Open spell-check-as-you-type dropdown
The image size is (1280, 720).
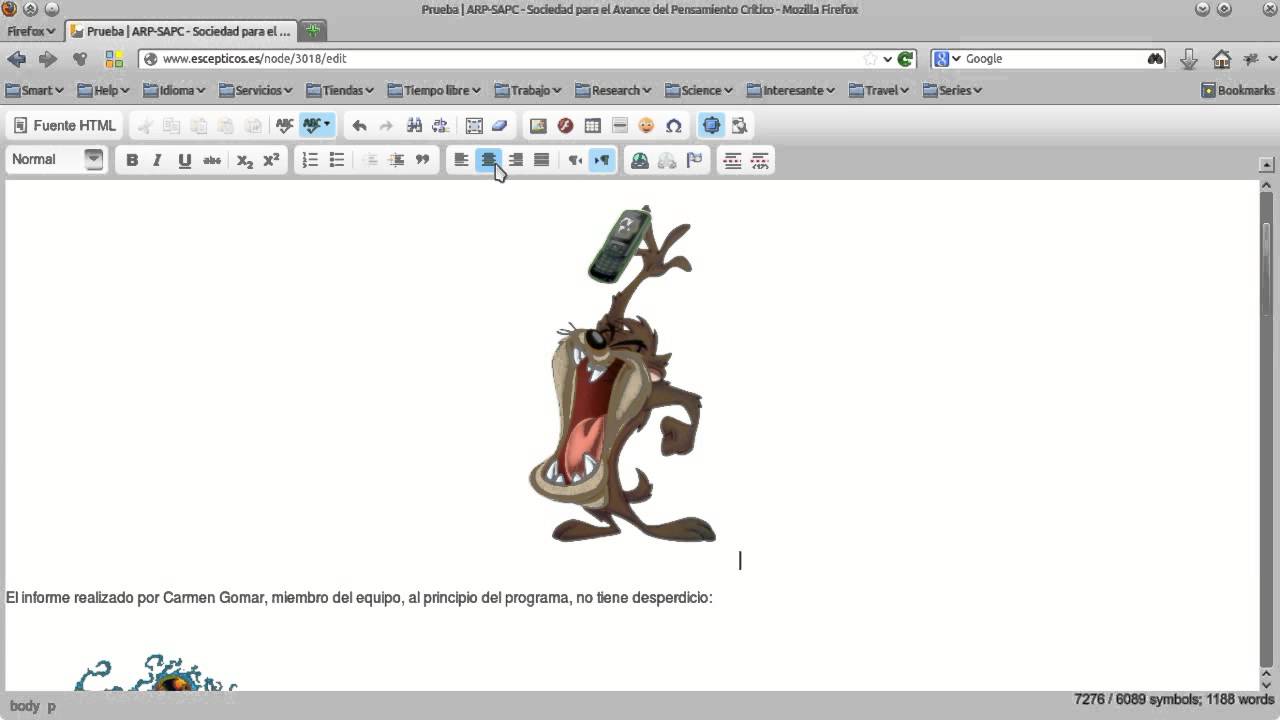coord(317,126)
